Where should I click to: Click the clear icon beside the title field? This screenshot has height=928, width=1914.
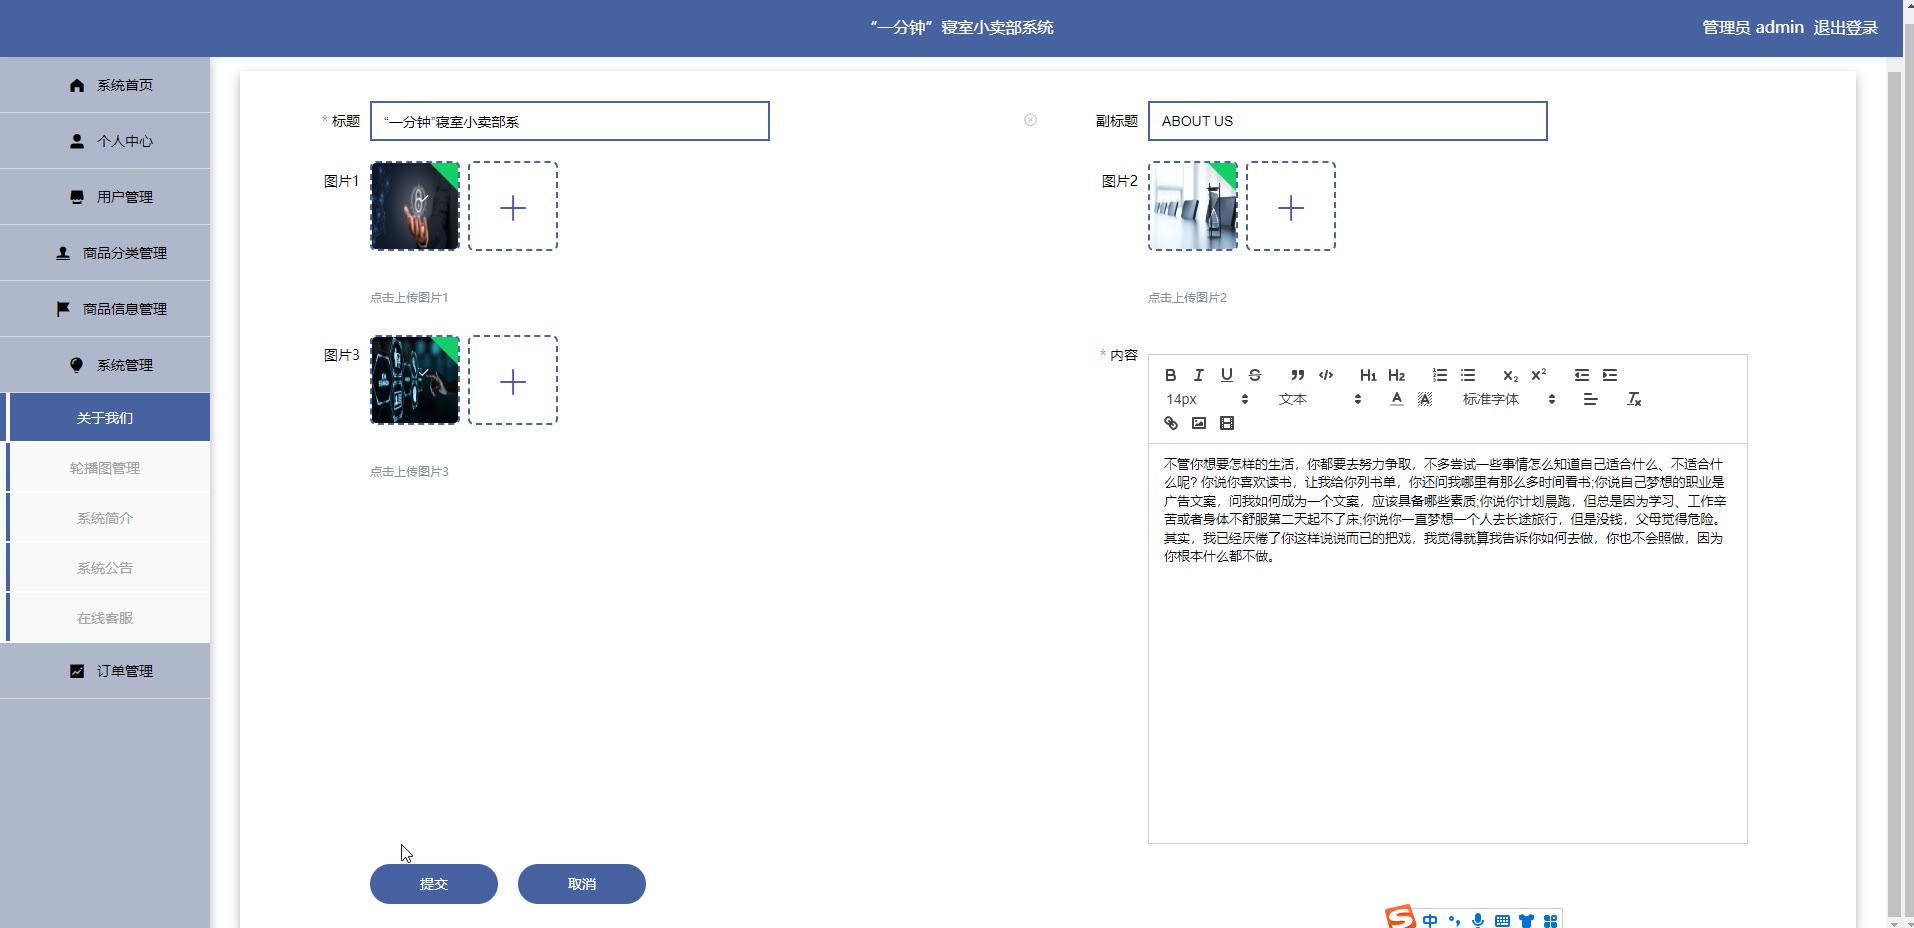pos(1030,120)
